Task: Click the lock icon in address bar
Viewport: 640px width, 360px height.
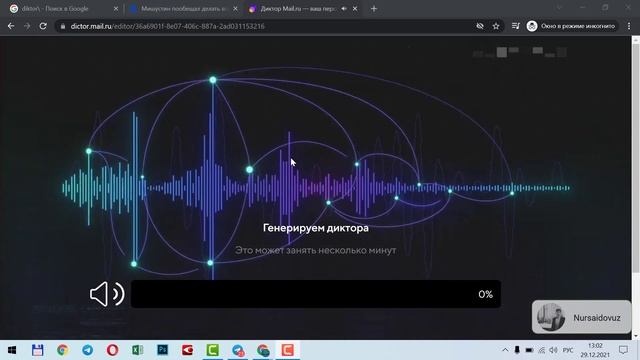Action: click(x=62, y=26)
